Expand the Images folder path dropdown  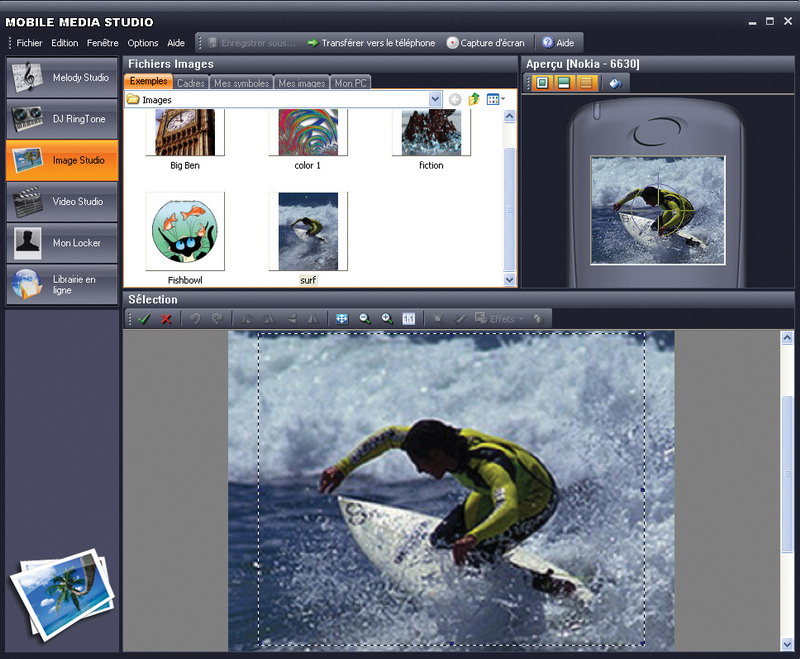pyautogui.click(x=435, y=100)
